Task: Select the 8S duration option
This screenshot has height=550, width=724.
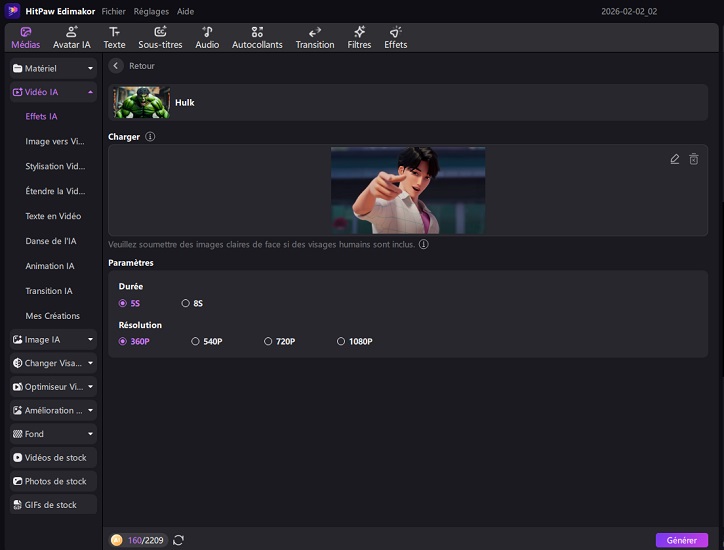Action: pos(186,303)
